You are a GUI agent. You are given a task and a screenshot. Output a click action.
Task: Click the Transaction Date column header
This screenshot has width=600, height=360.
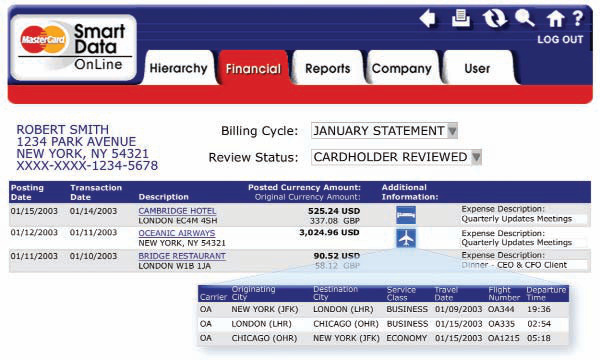coord(96,192)
